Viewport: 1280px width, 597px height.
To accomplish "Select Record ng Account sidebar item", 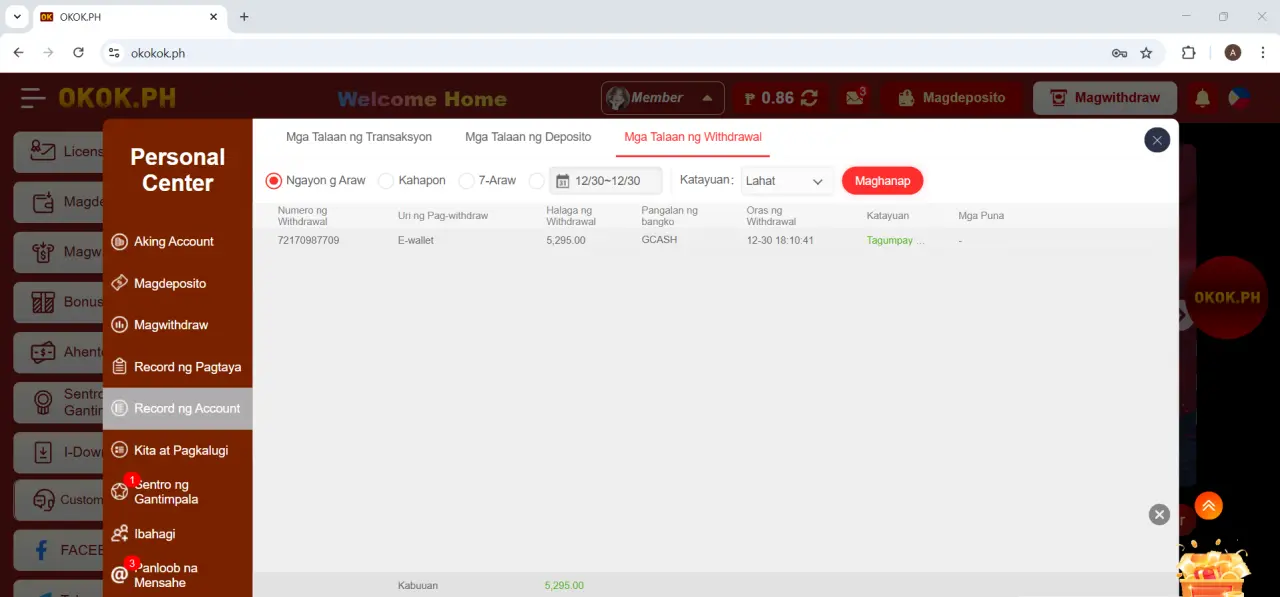I will [177, 408].
